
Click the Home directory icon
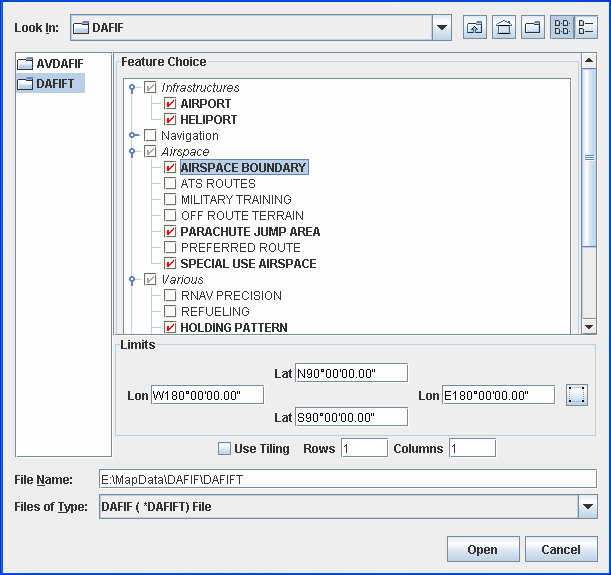[x=504, y=28]
